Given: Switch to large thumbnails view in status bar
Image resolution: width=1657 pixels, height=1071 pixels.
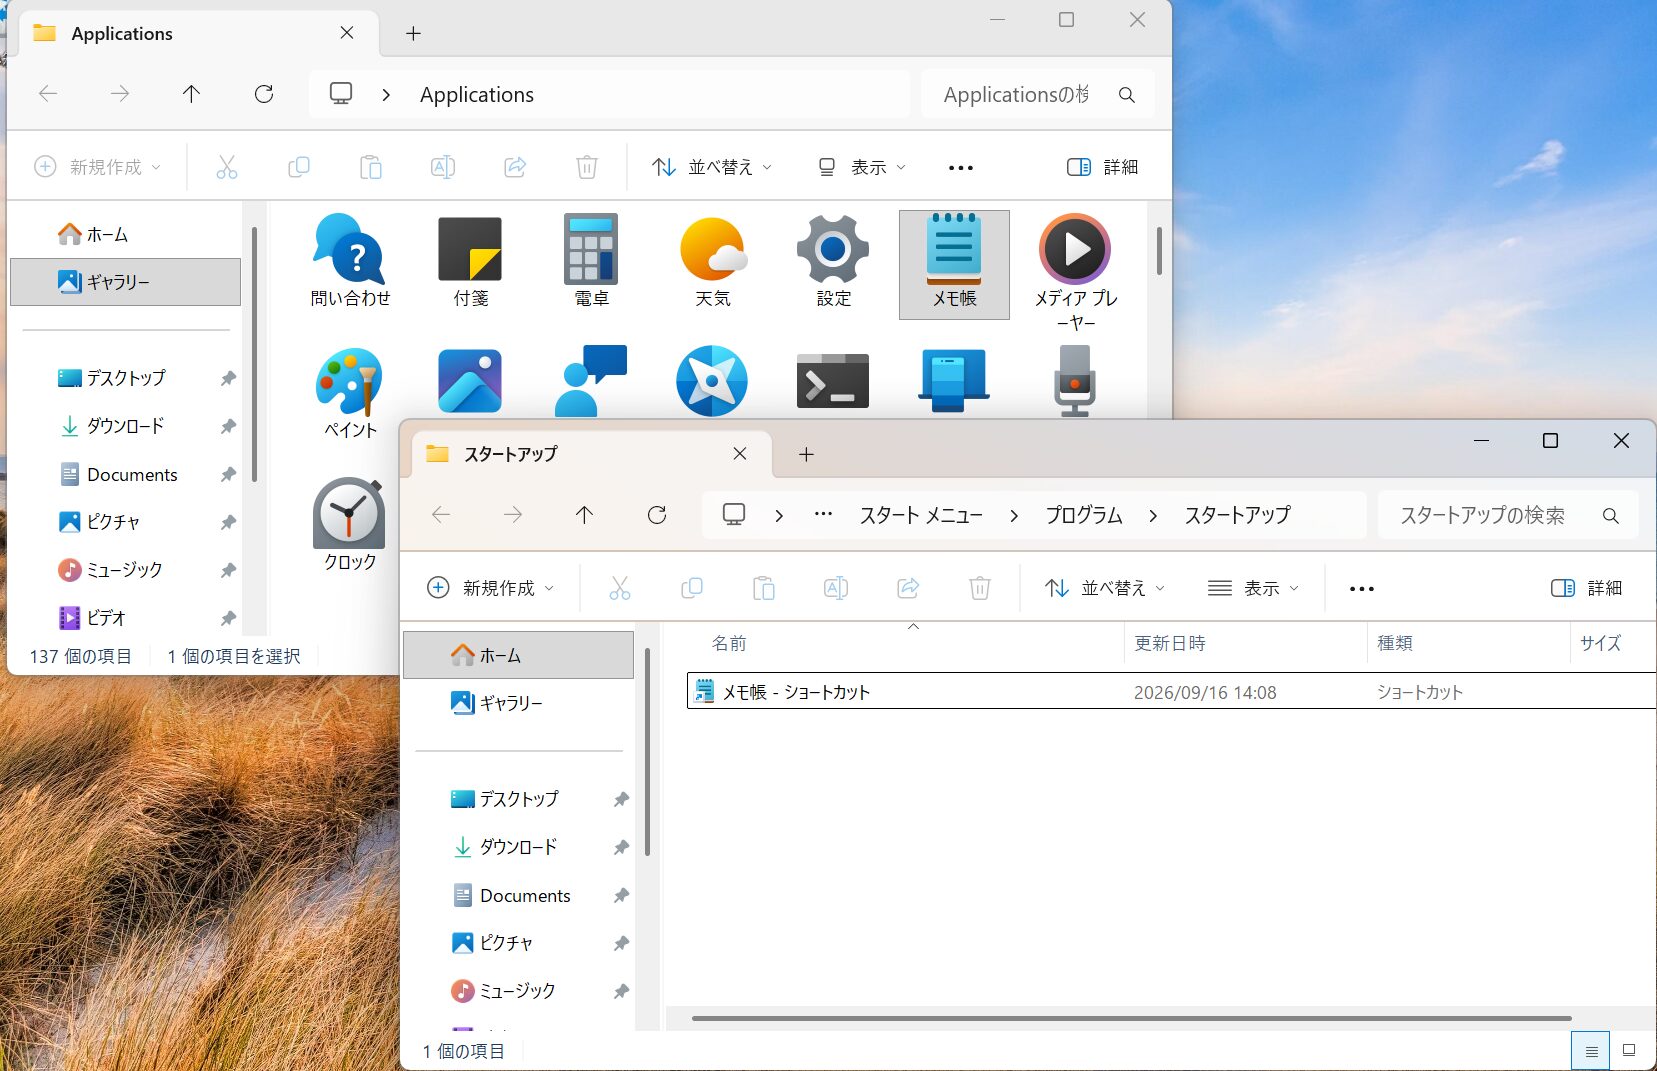Looking at the screenshot, I should click(1629, 1051).
